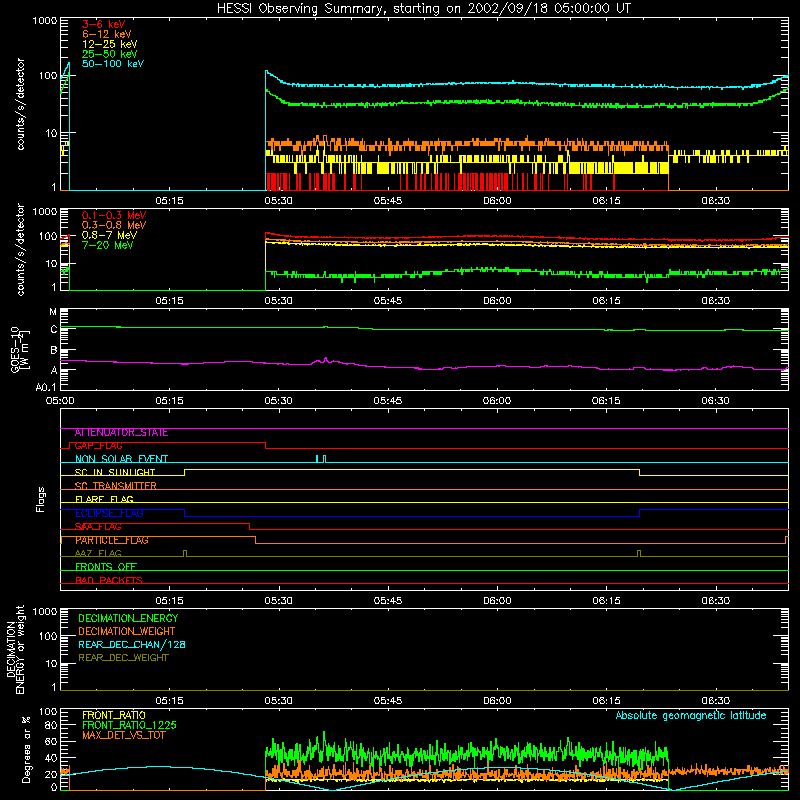Click the 05:00 time tick below GOES plot
This screenshot has width=800, height=800.
point(60,401)
